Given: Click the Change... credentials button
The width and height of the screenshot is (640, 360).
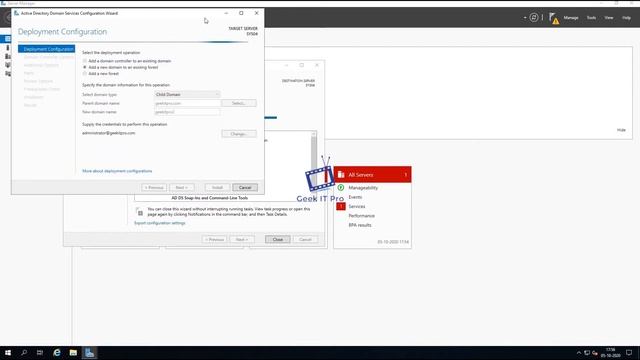Looking at the screenshot, I should [239, 134].
